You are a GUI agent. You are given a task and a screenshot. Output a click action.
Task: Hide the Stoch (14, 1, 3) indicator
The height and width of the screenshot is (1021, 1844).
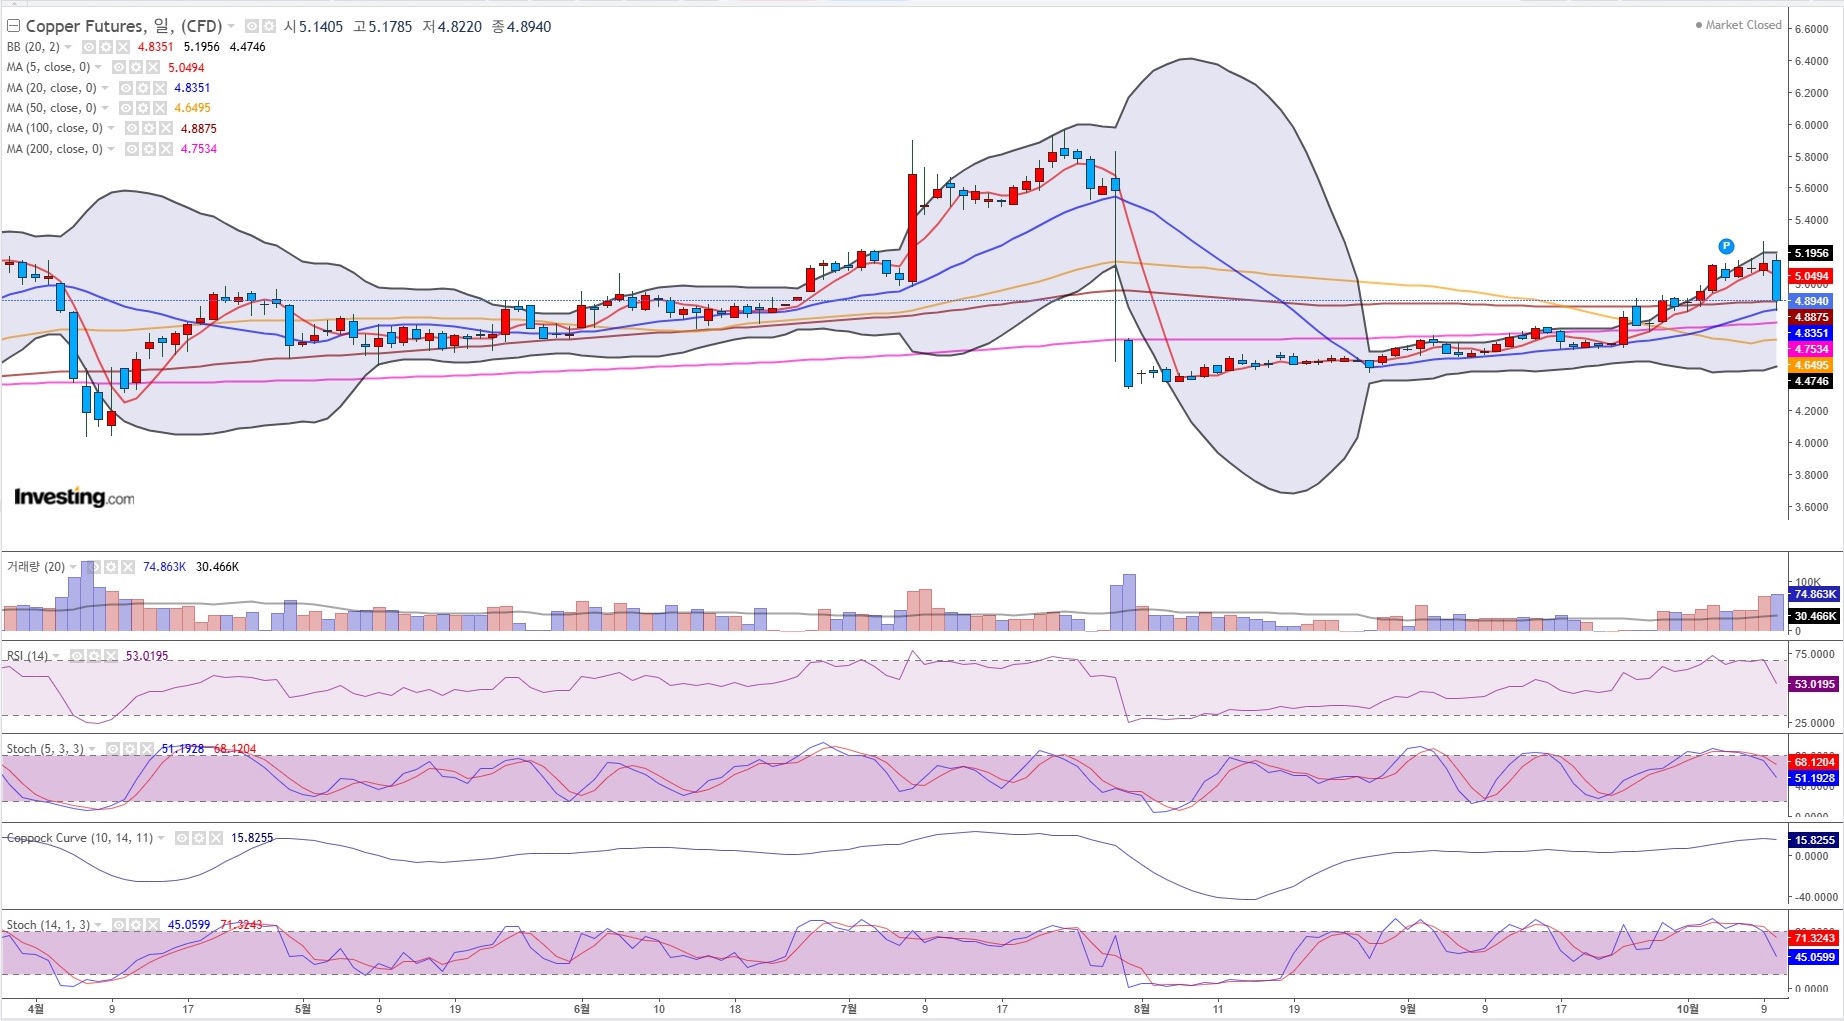click(x=119, y=925)
